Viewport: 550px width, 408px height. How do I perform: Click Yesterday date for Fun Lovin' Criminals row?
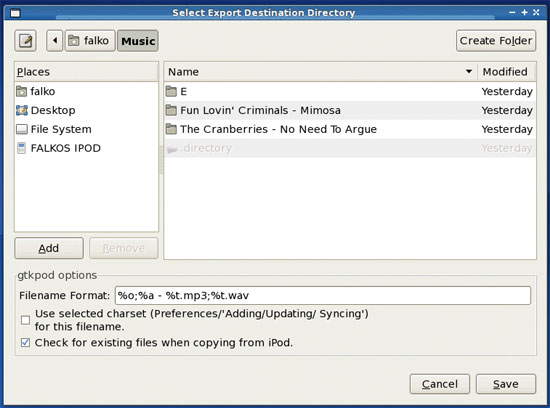pos(507,111)
